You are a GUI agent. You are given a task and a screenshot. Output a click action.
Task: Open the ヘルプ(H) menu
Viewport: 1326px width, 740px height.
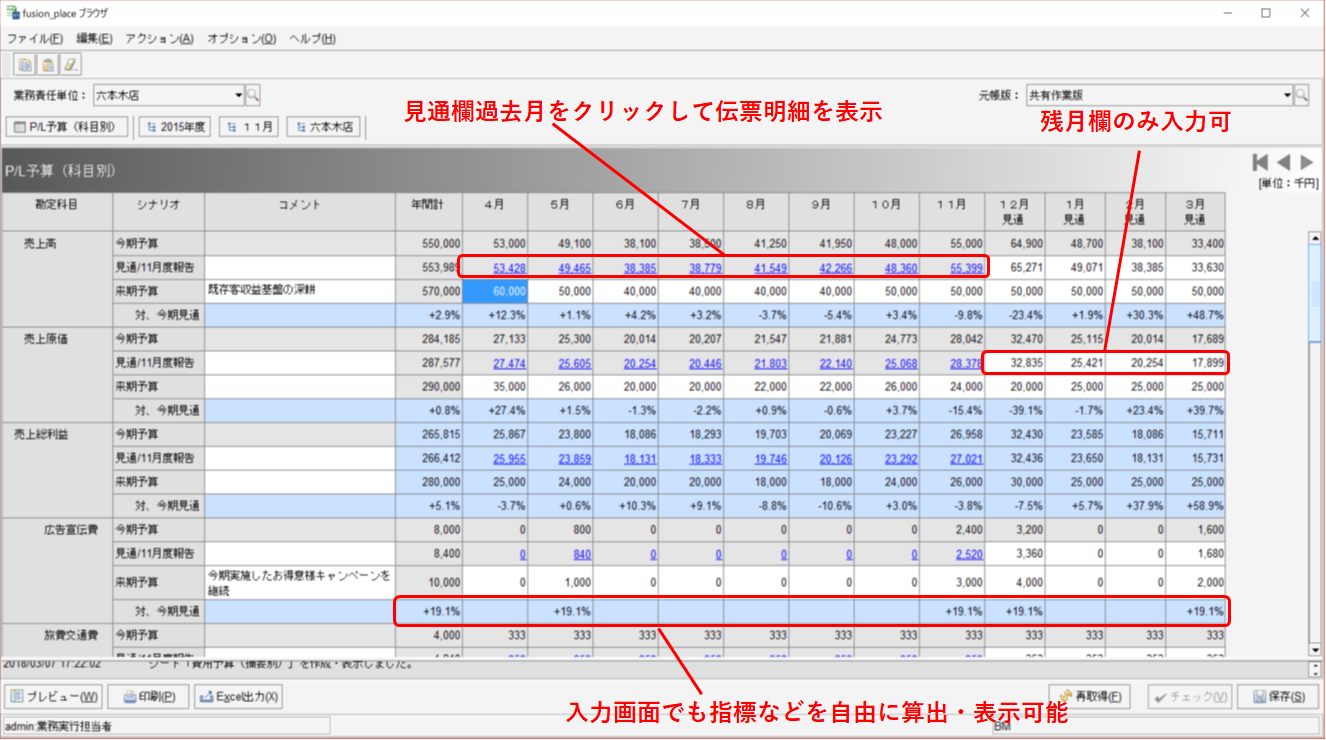(312, 39)
